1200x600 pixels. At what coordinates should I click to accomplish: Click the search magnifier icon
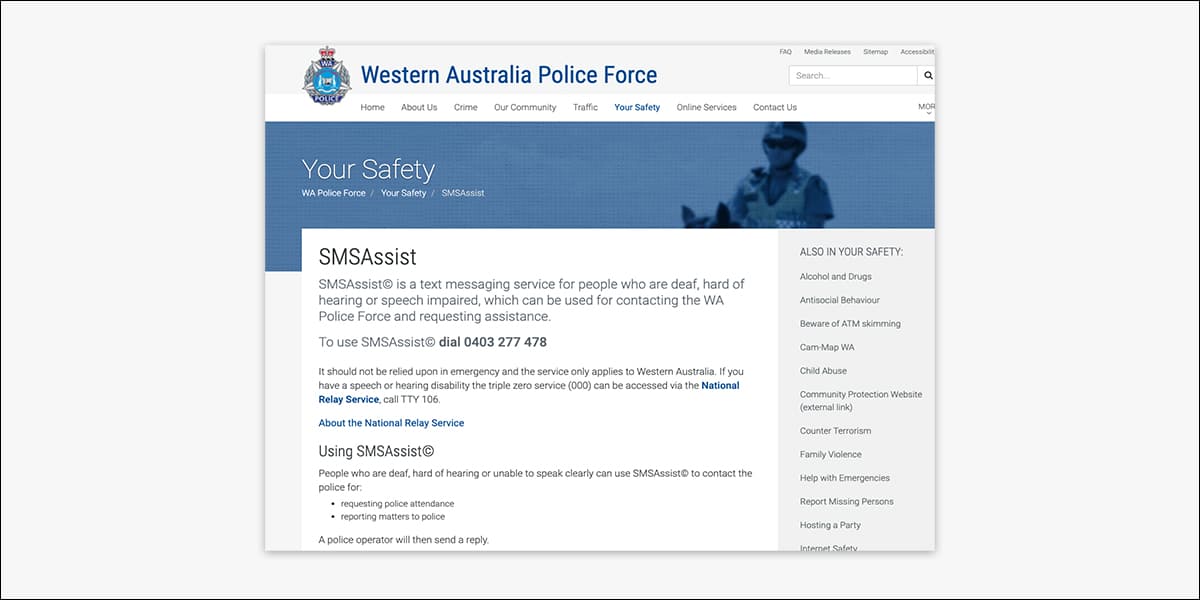tap(928, 76)
